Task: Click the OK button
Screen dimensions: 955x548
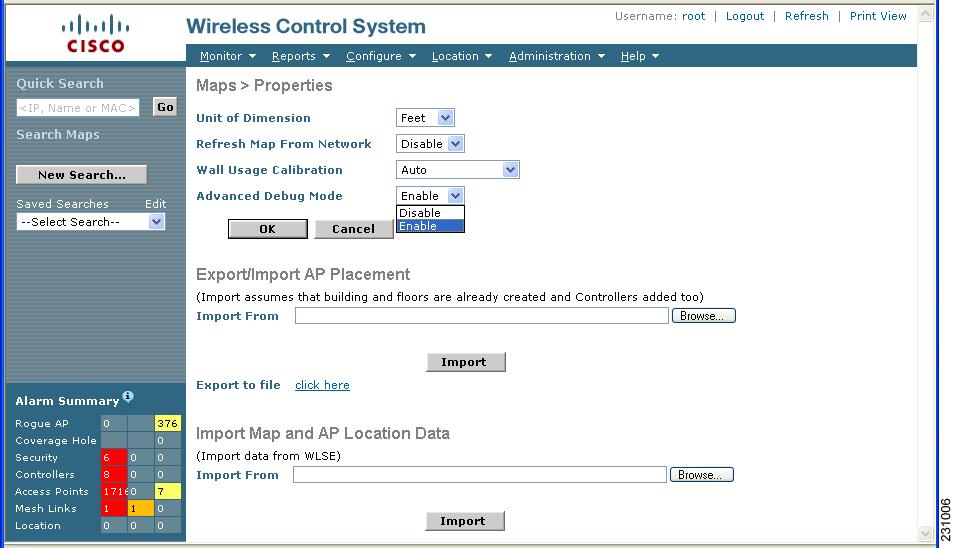Action: tap(267, 229)
